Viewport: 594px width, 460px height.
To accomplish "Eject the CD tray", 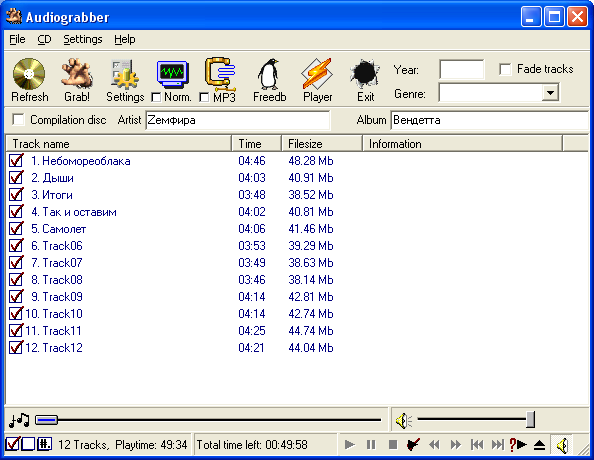I will [x=539, y=445].
